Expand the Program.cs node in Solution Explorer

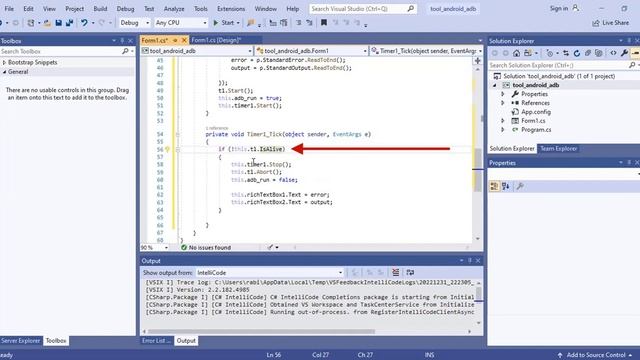503,130
